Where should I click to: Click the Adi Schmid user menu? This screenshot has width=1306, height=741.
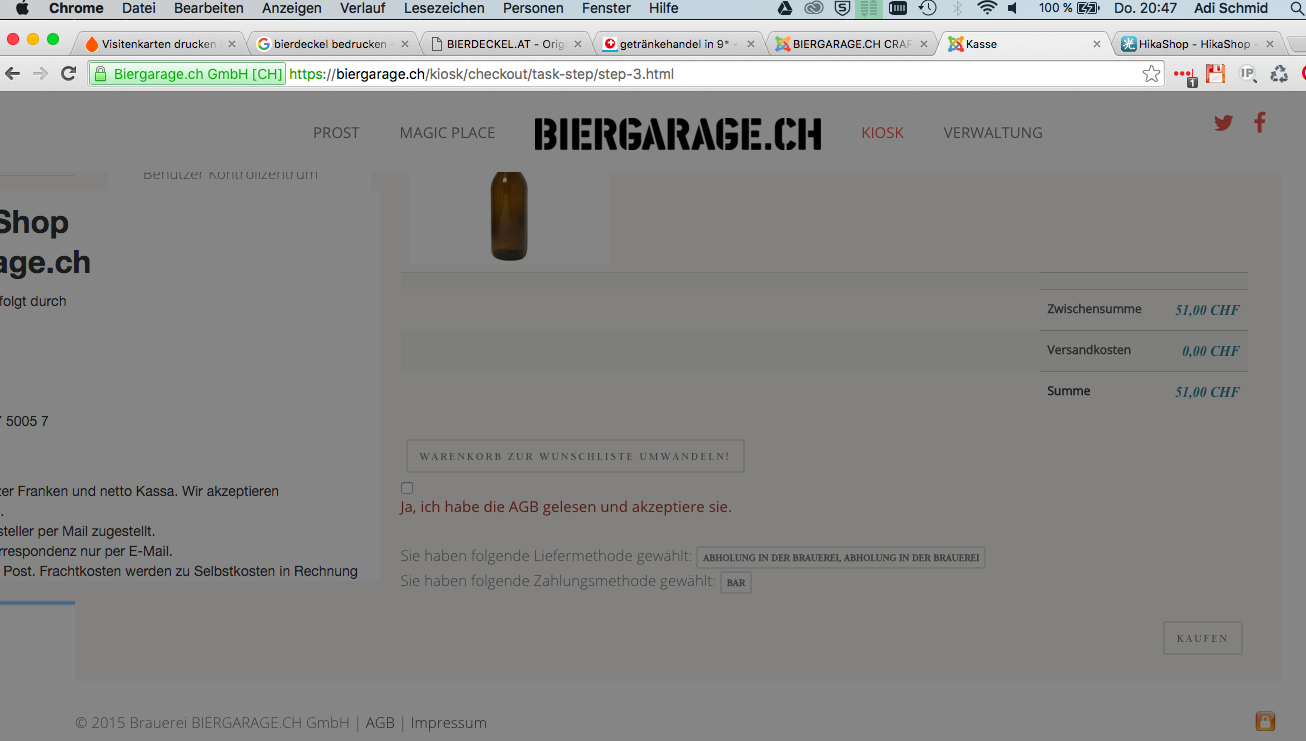[x=1231, y=9]
